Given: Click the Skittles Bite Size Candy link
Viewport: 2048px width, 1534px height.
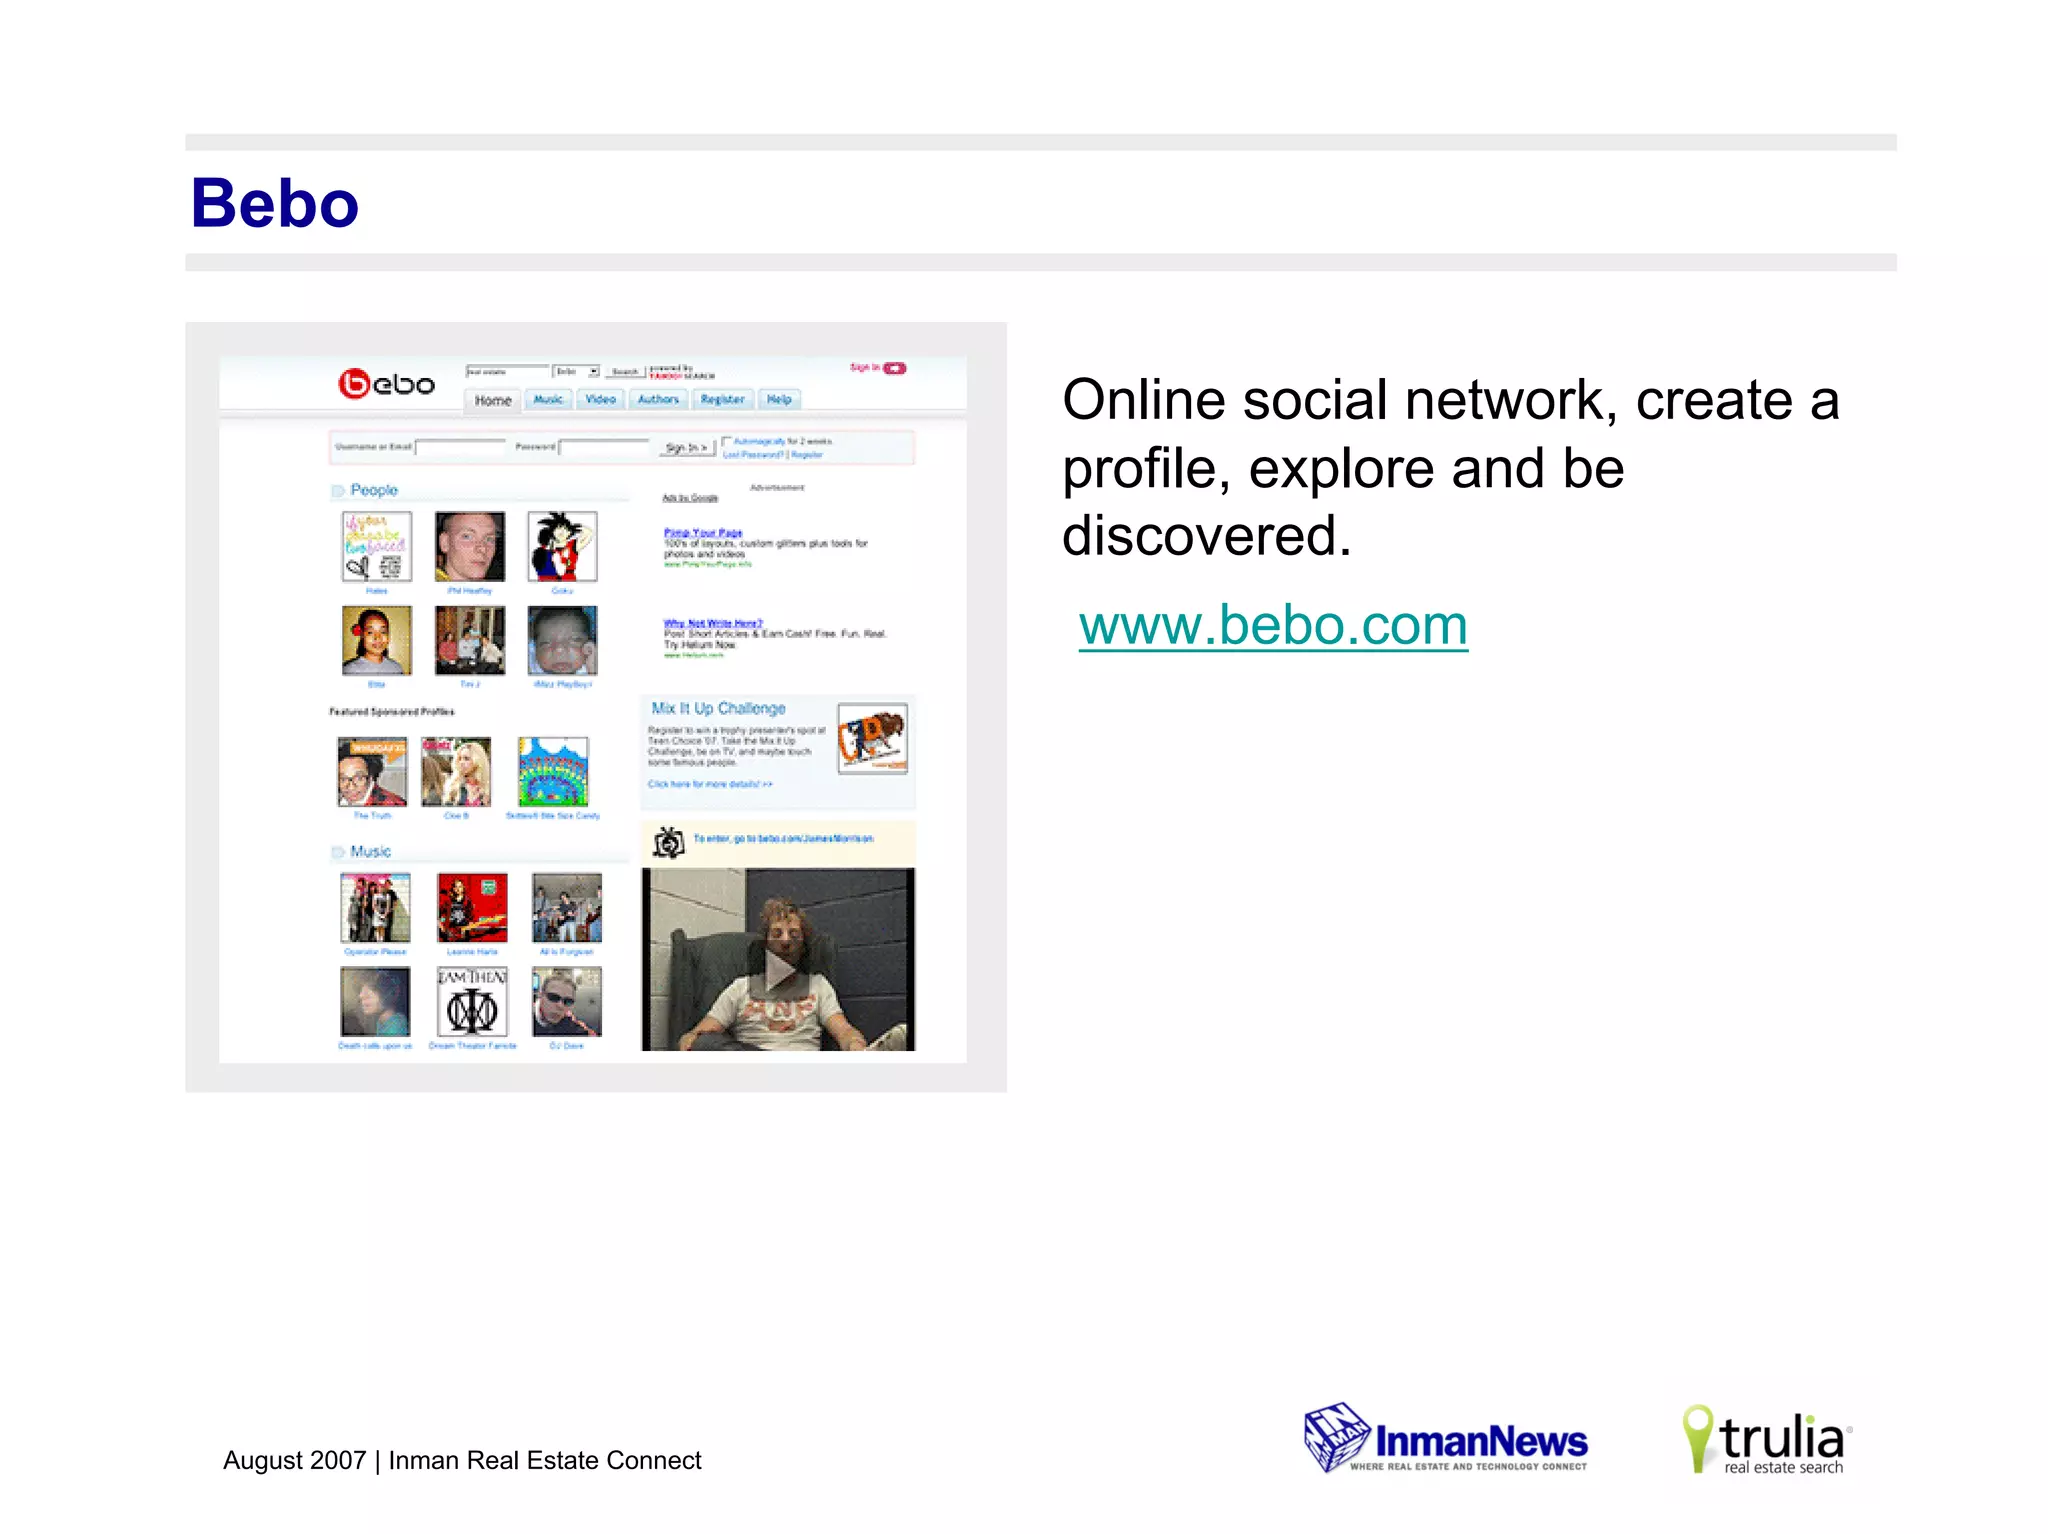Looking at the screenshot, I should point(553,816).
